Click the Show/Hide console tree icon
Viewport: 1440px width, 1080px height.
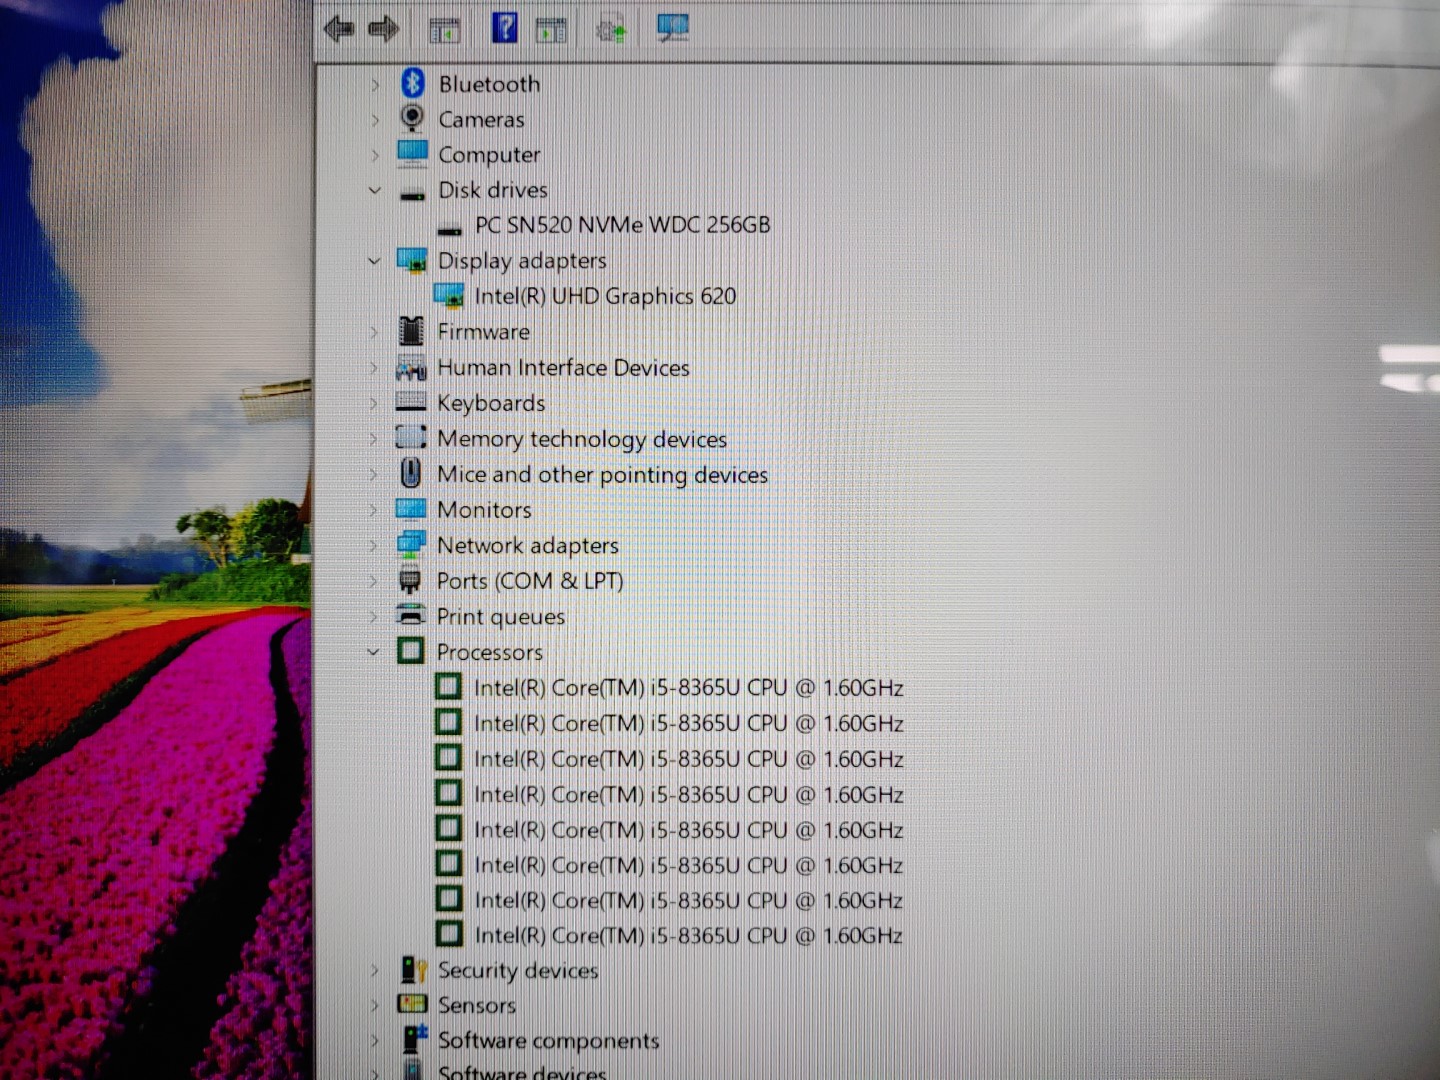pyautogui.click(x=444, y=30)
